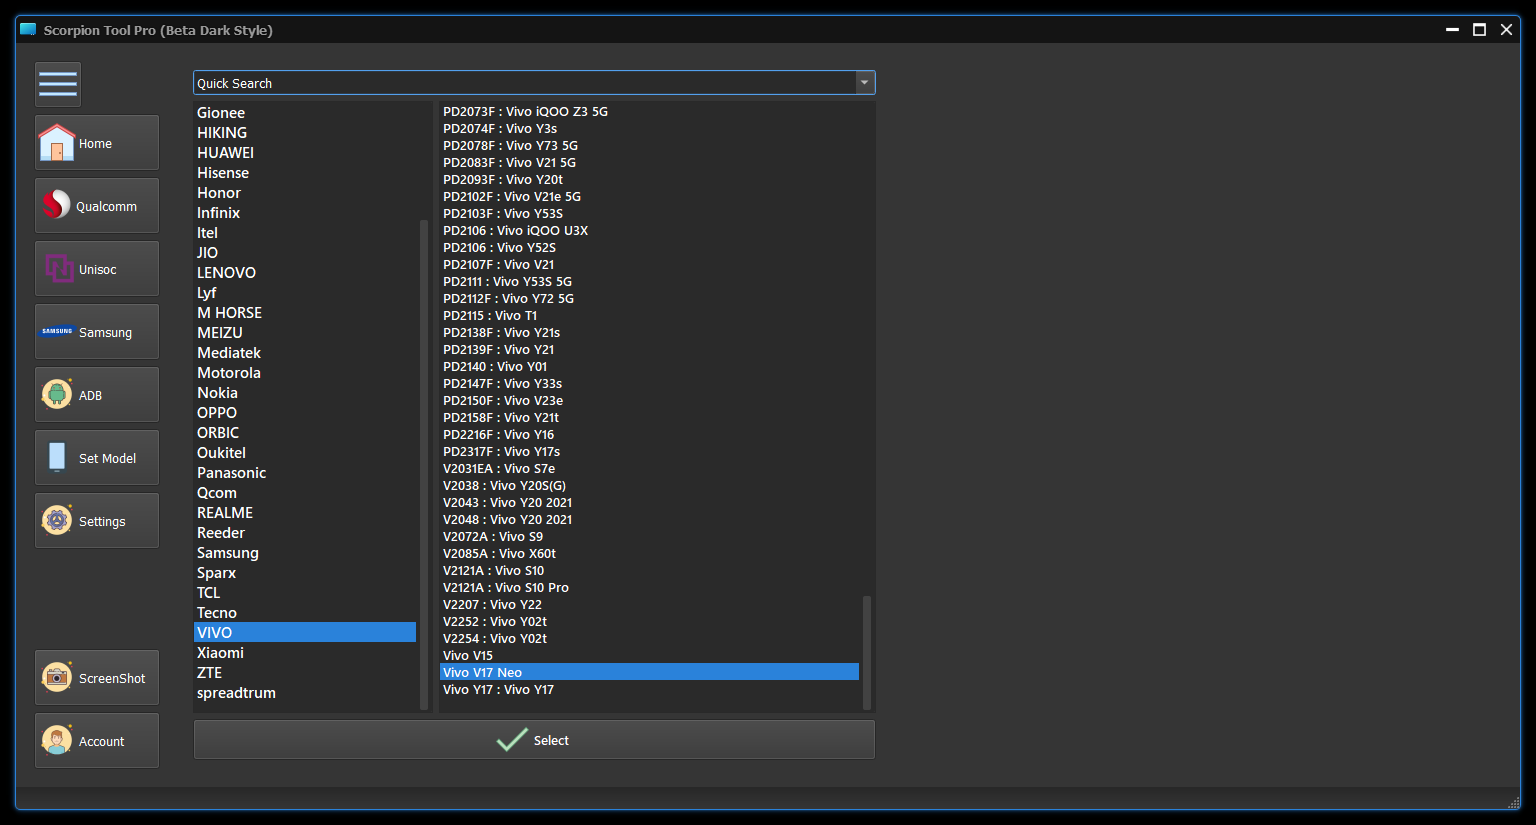Open Account via the avatar icon

point(57,741)
